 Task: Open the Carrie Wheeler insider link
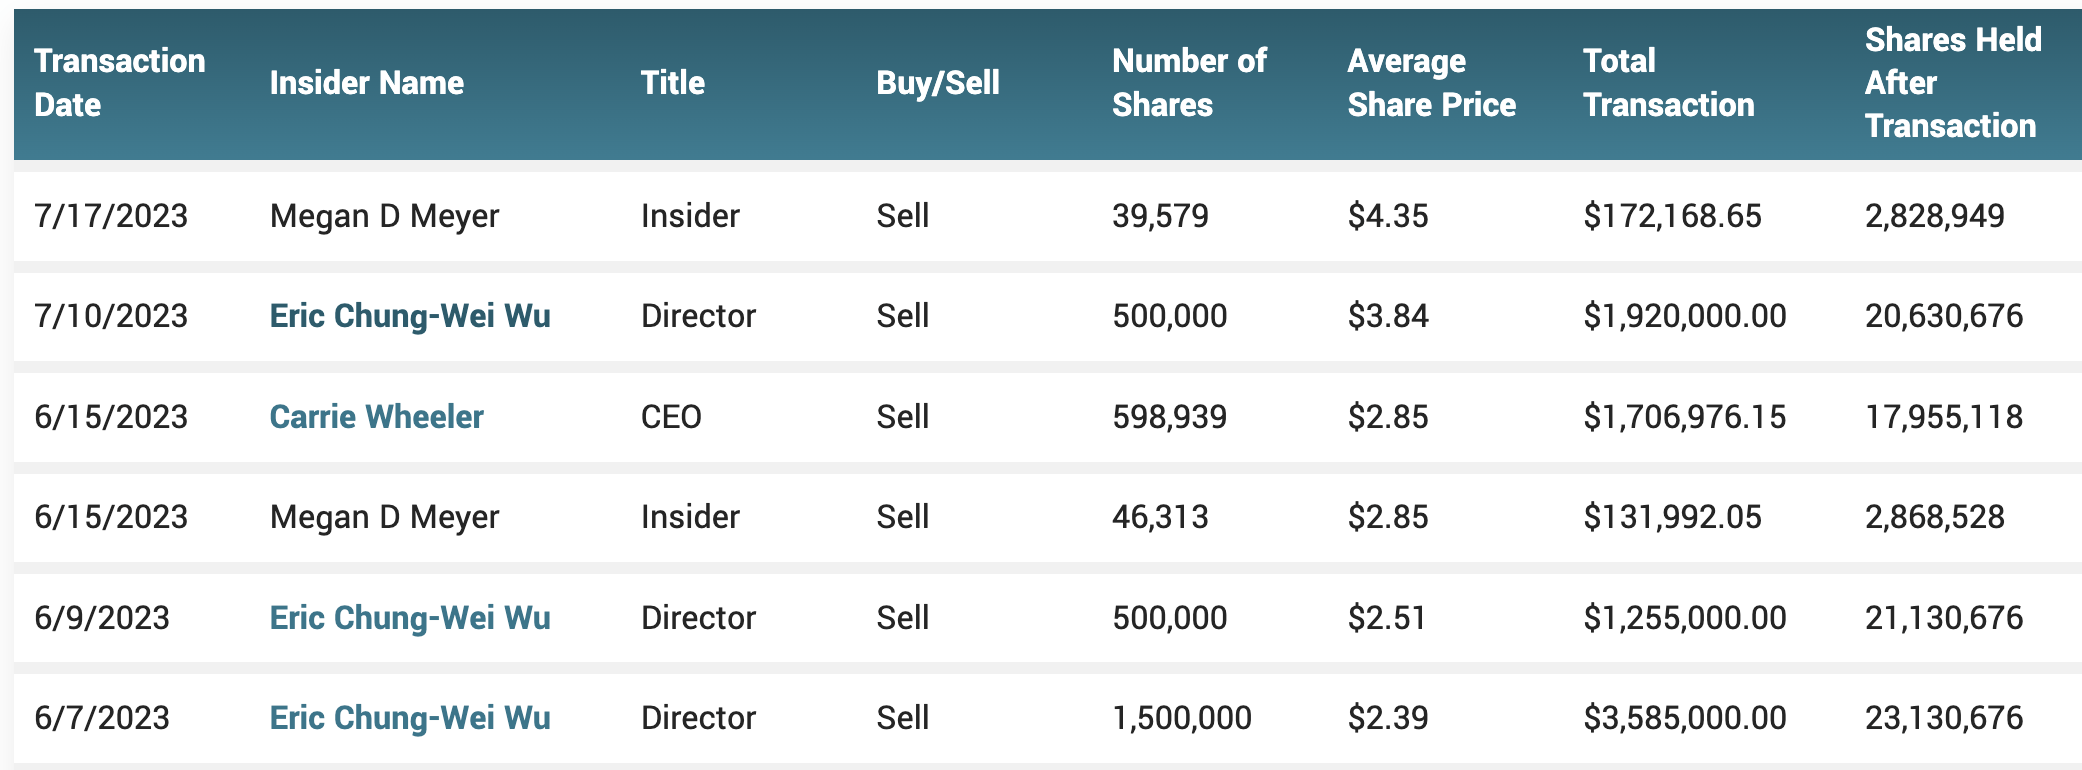point(376,417)
